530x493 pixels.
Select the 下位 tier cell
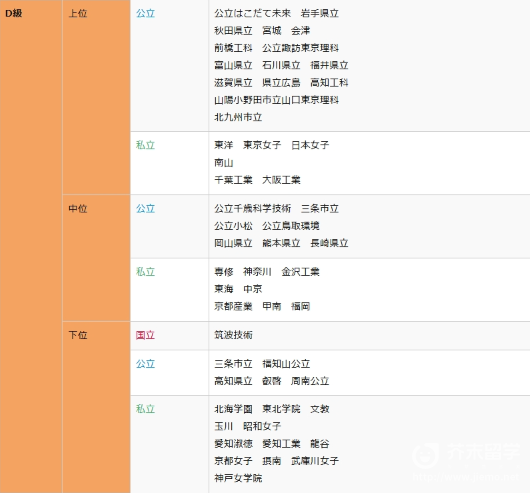pos(96,408)
